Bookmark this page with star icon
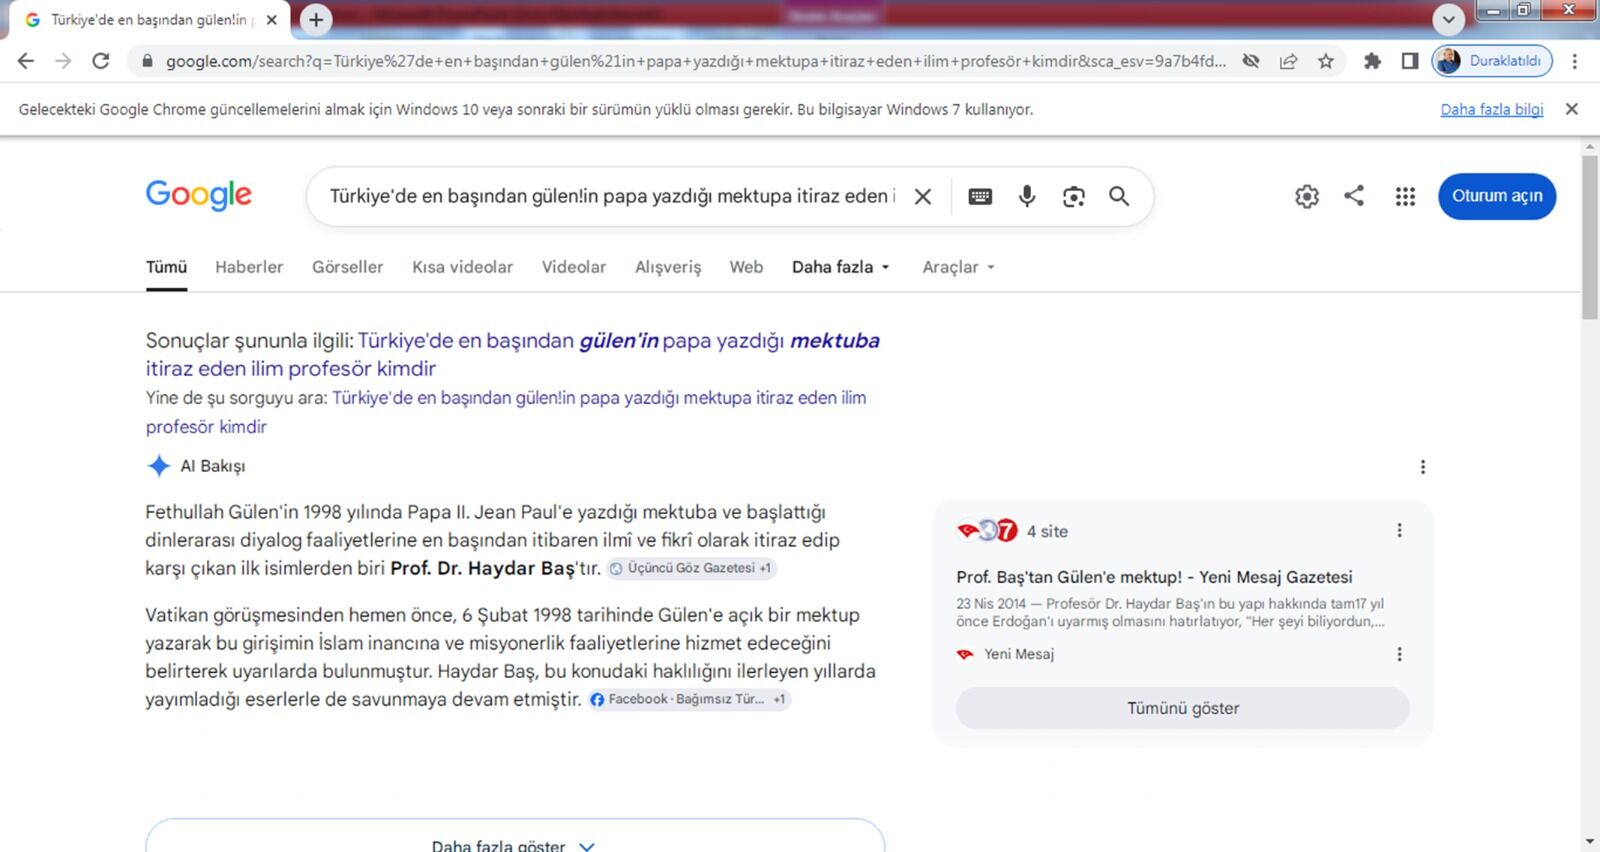 [1326, 61]
